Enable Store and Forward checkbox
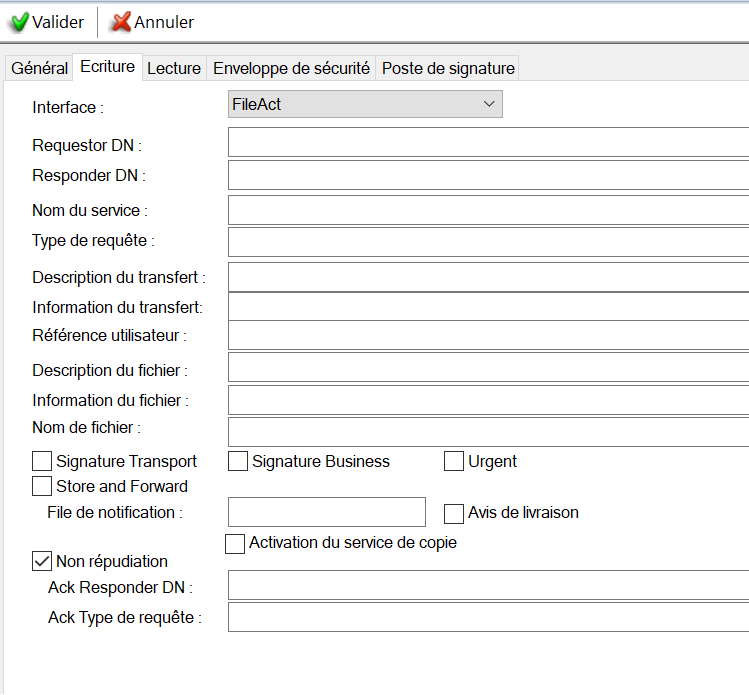The width and height of the screenshot is (749, 695). 42,486
